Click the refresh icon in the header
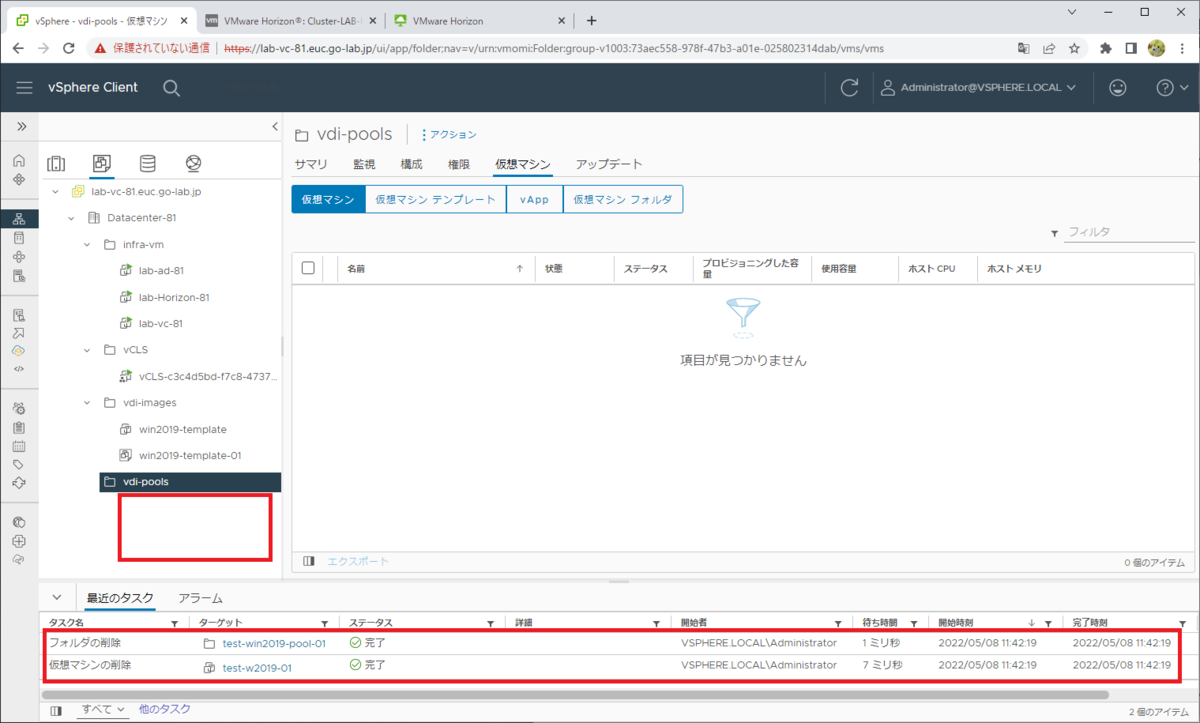This screenshot has width=1200, height=723. [x=849, y=88]
